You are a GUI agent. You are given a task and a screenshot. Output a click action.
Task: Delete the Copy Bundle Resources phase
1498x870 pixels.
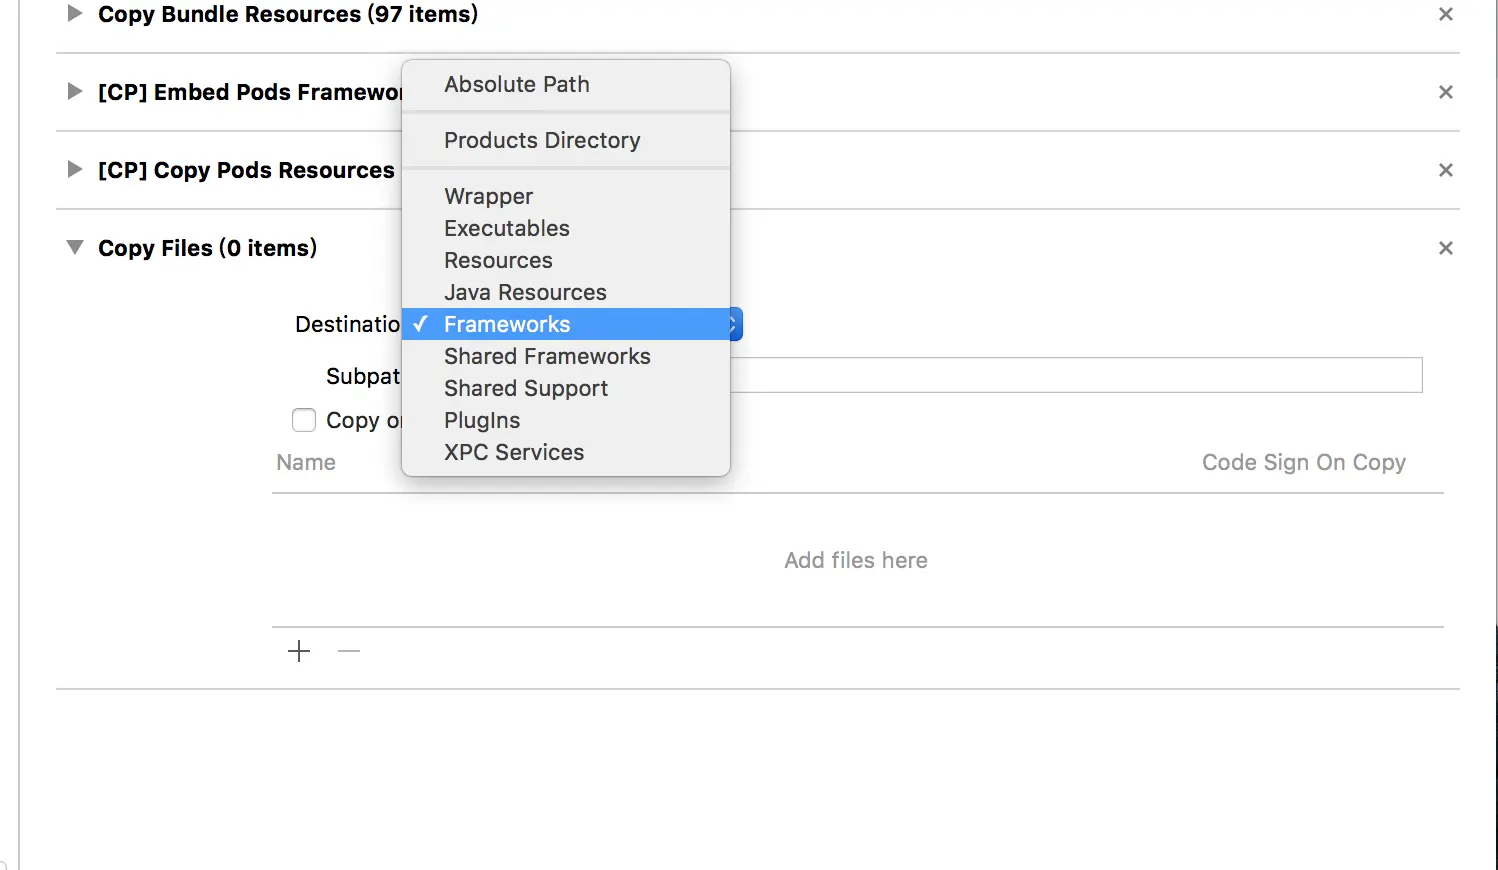[1445, 14]
